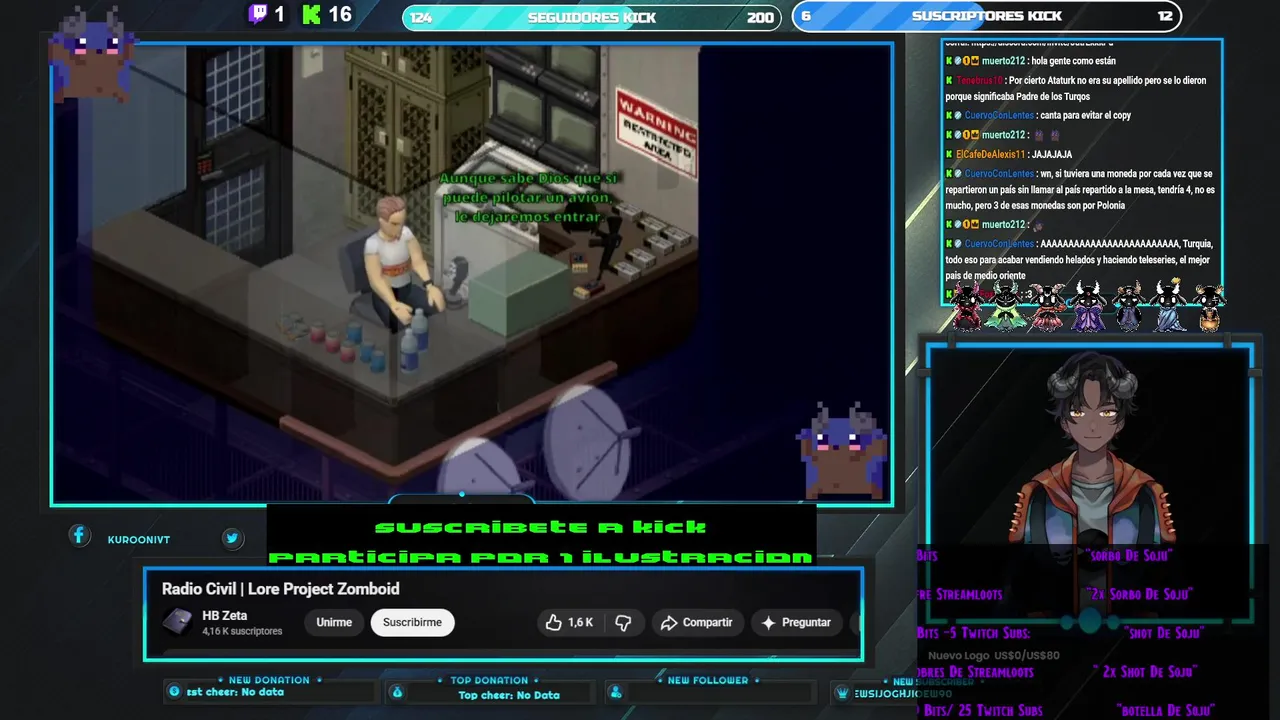Dislike the video with thumbs down icon
The image size is (1280, 720).
(x=623, y=622)
